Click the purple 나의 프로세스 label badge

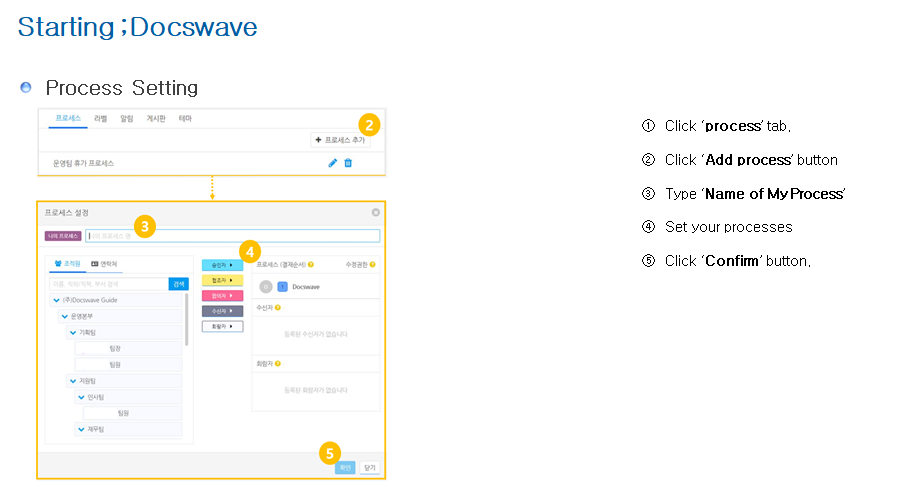point(63,236)
